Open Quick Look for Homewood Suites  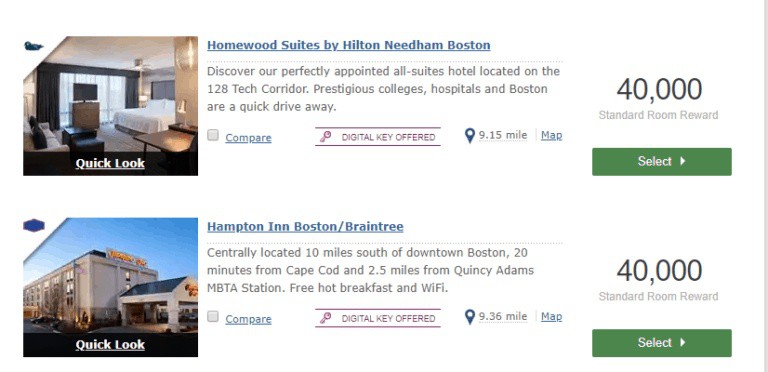pyautogui.click(x=110, y=163)
